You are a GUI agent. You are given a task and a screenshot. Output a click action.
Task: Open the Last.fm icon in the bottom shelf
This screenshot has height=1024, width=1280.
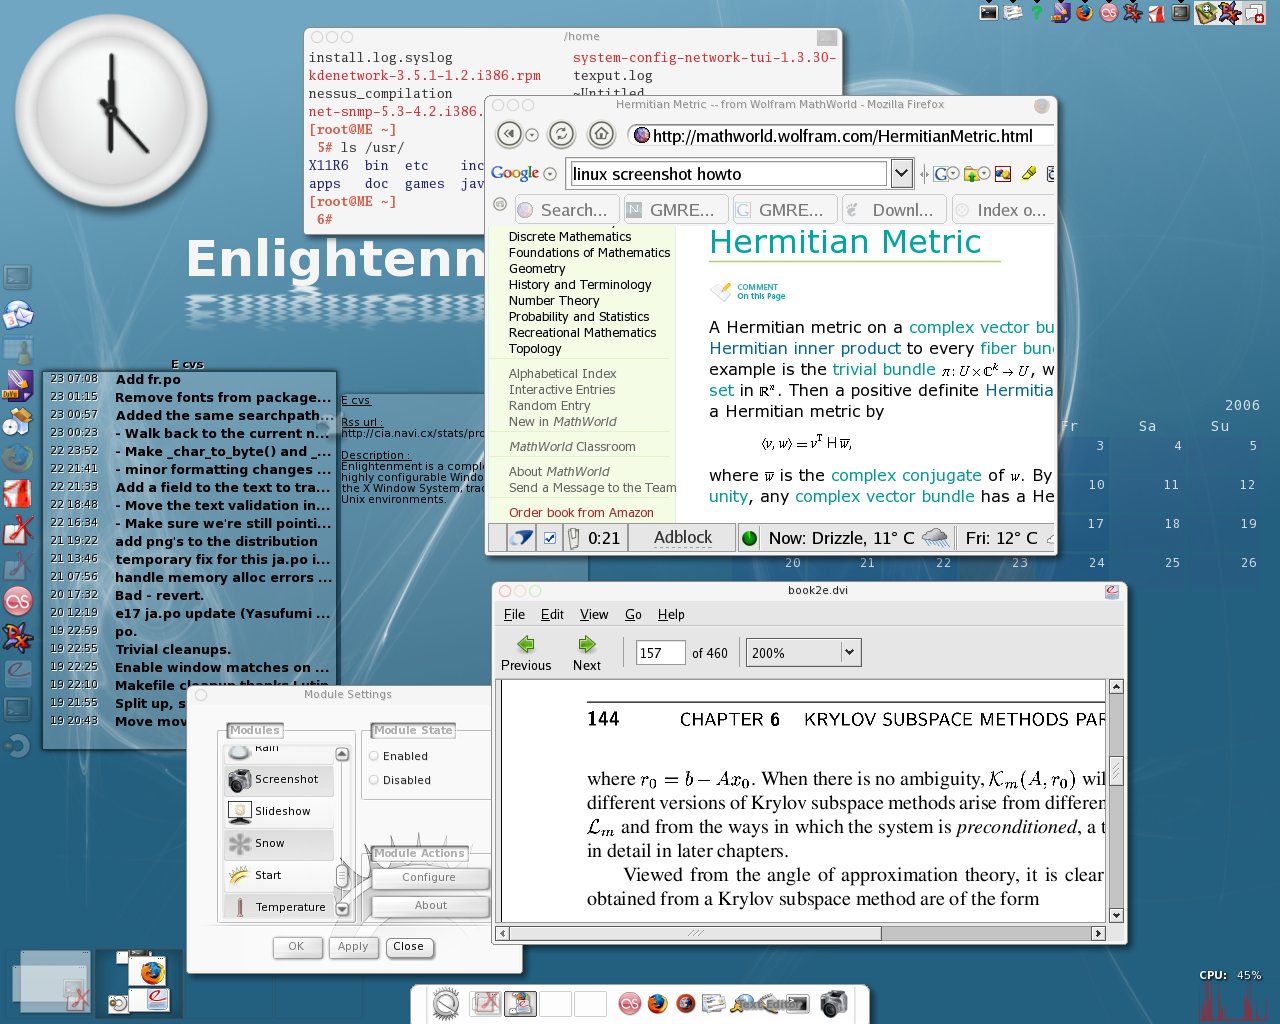[x=629, y=1003]
